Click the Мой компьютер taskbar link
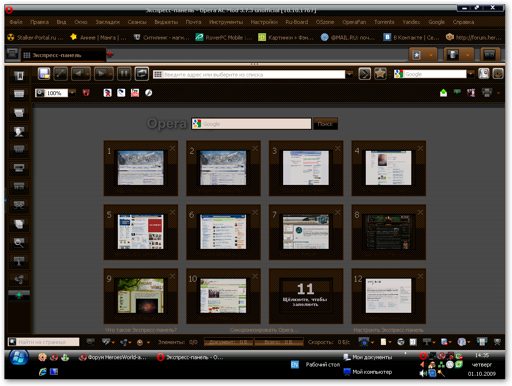The image size is (512, 386). [368, 372]
